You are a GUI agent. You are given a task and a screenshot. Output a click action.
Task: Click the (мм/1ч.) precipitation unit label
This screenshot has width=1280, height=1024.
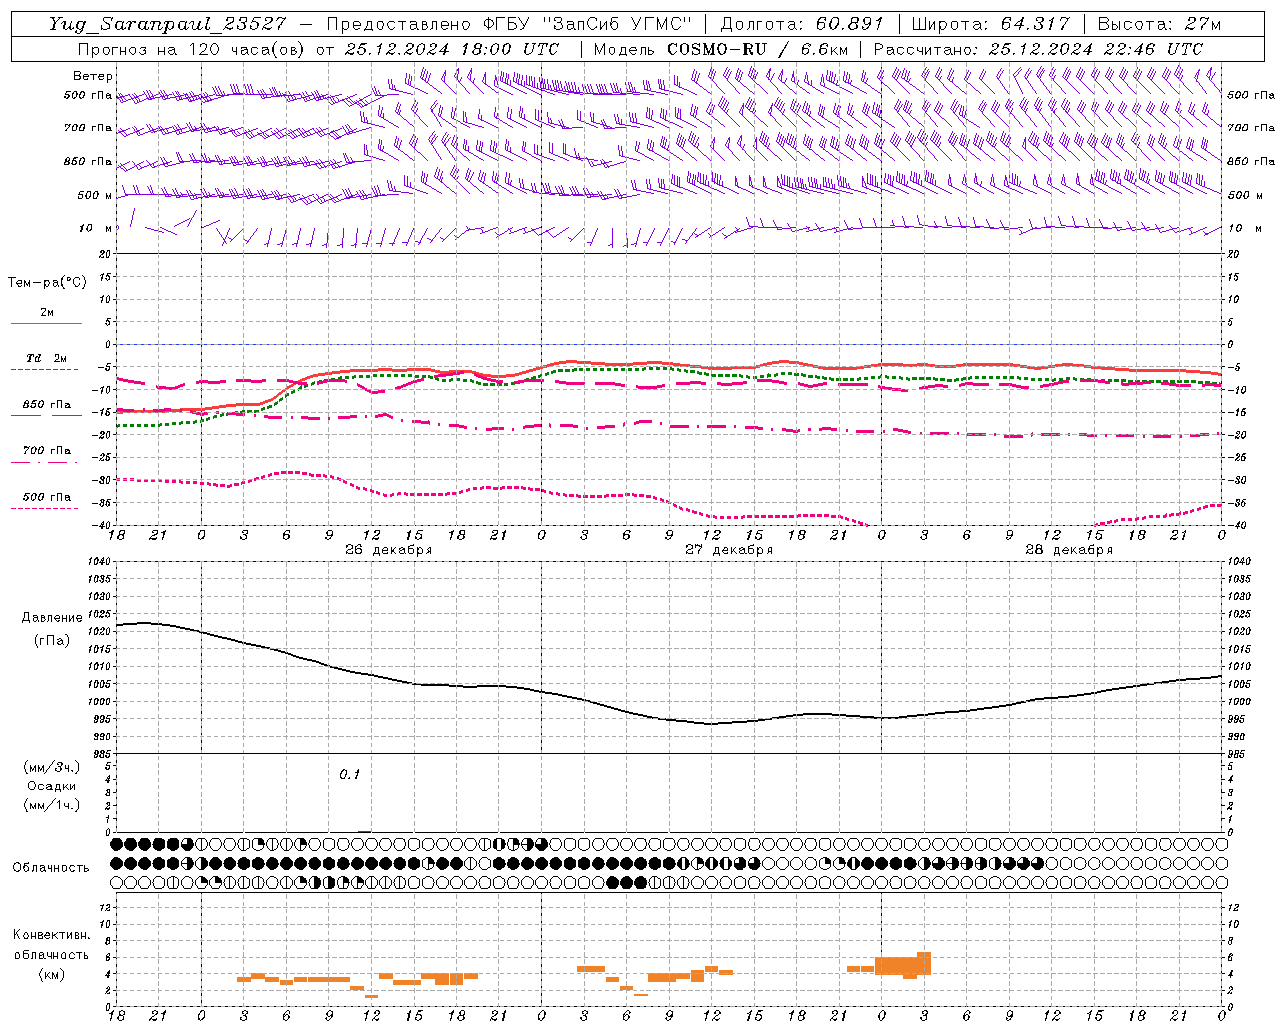[52, 805]
